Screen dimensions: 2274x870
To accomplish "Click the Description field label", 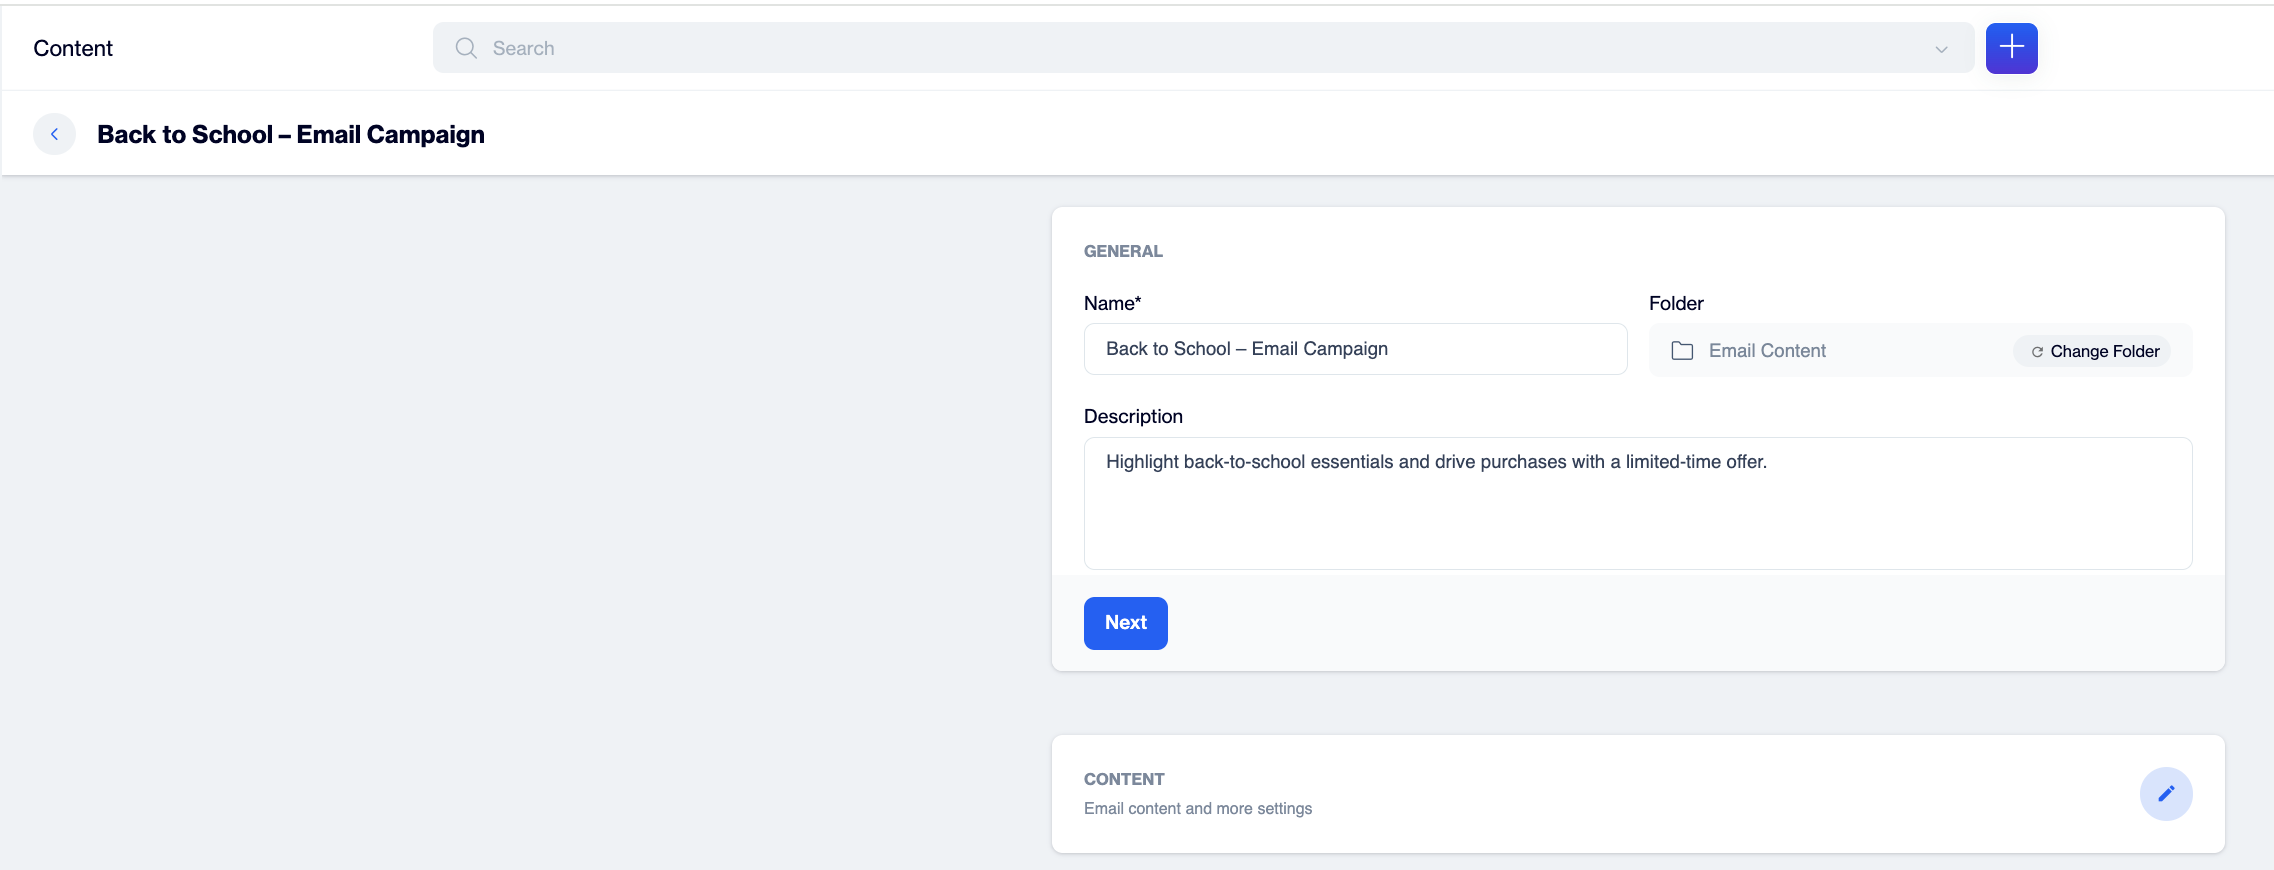I will coord(1133,416).
